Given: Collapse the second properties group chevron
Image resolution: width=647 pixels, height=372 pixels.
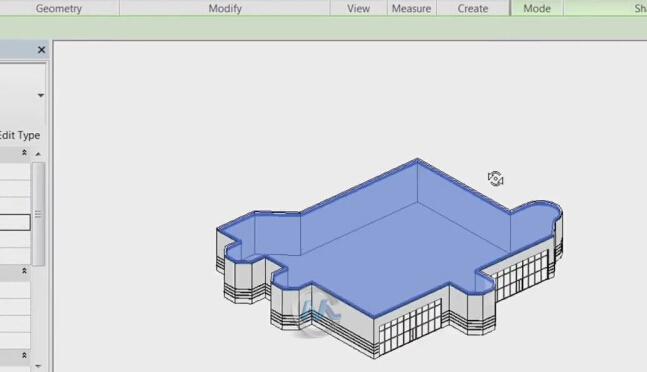Looking at the screenshot, I should (x=24, y=271).
